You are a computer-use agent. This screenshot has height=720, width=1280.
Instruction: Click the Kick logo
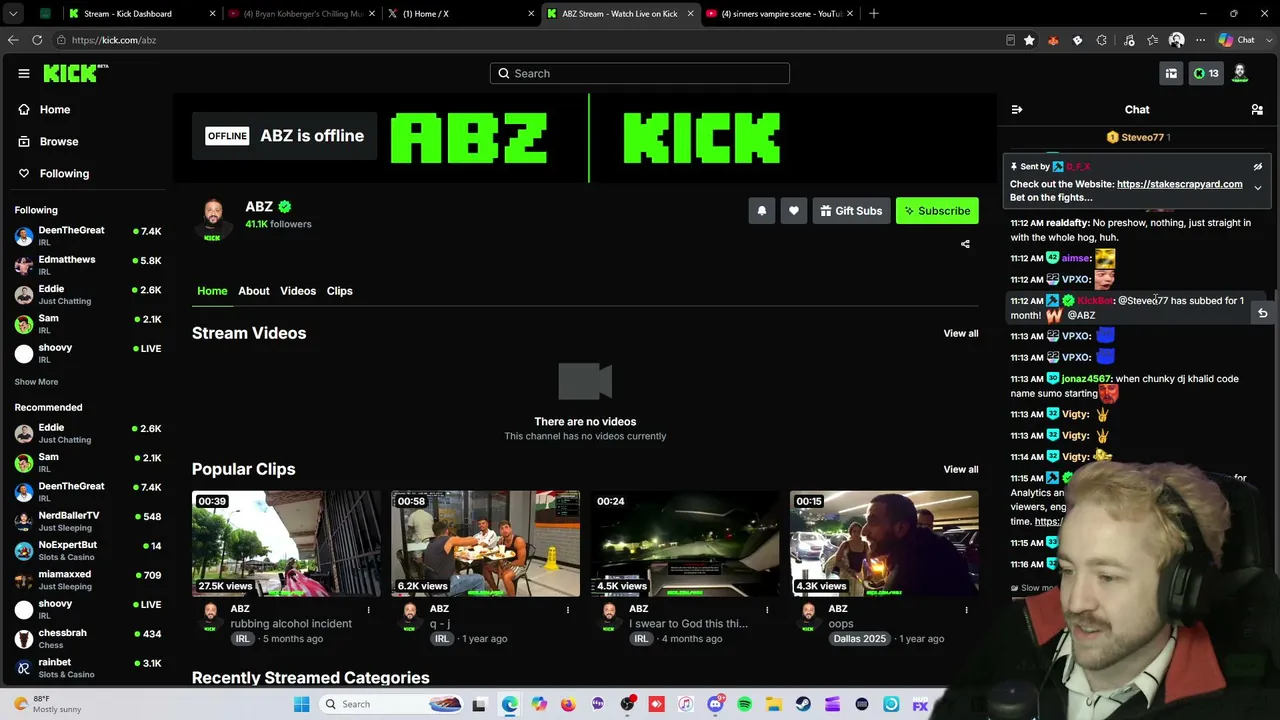pos(75,73)
